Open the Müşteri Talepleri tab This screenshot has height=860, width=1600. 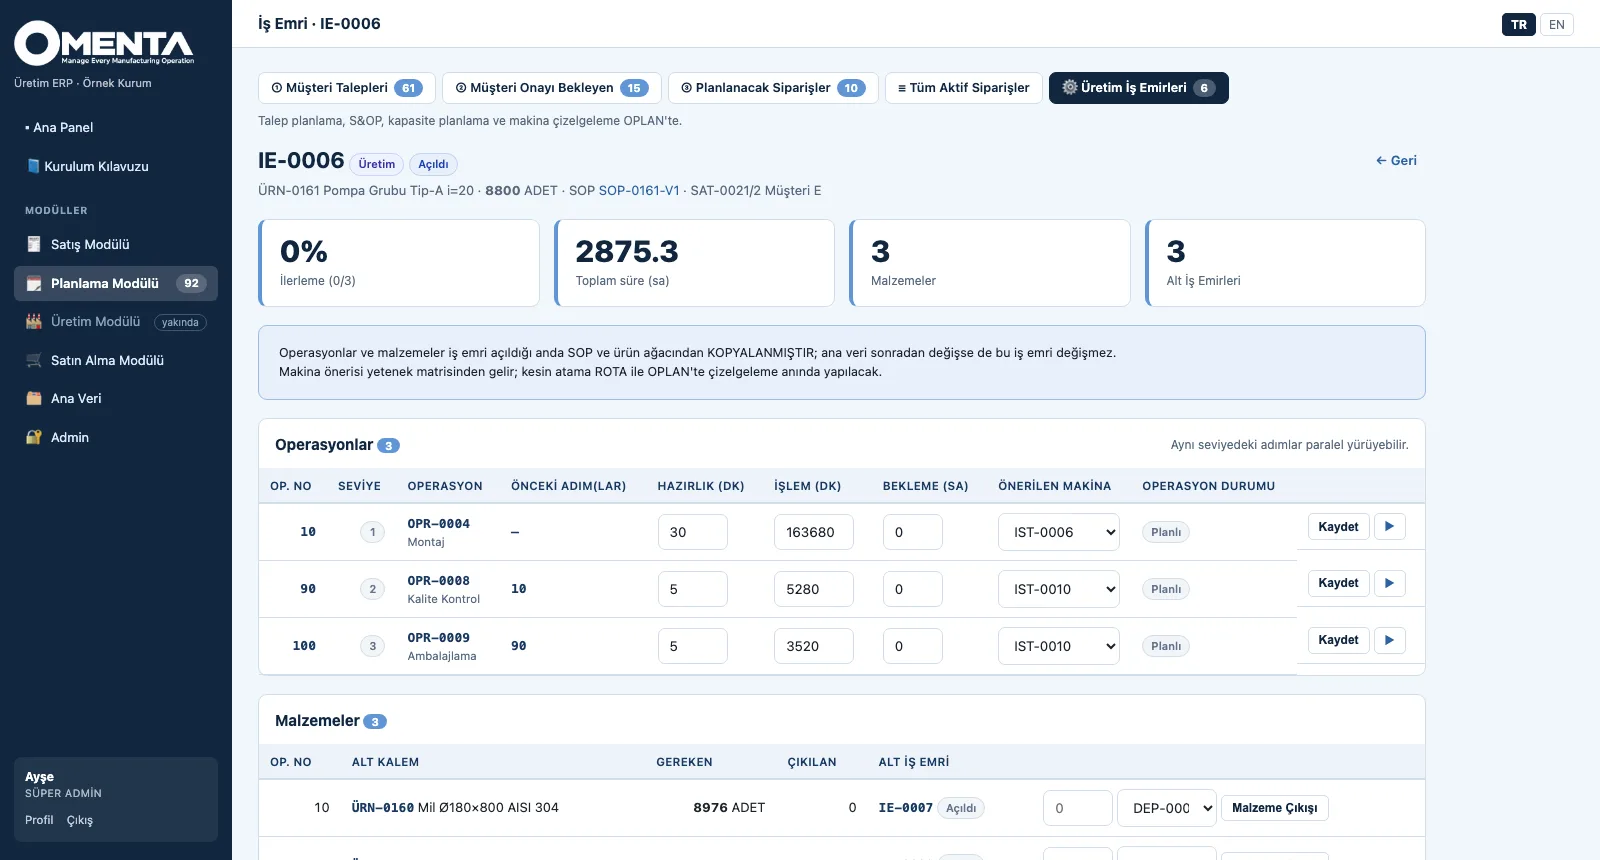click(x=347, y=88)
